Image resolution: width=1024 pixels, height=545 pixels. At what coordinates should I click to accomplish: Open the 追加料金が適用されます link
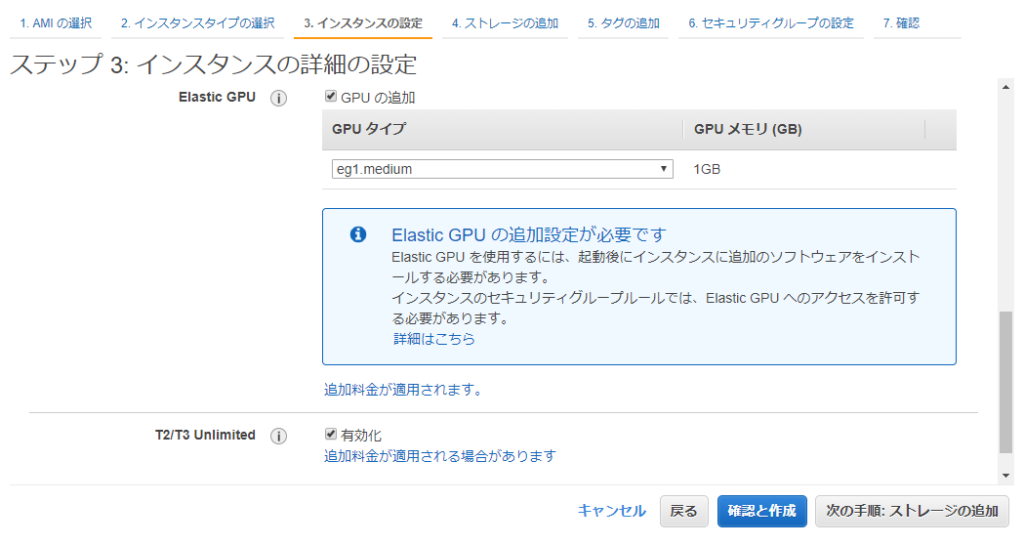click(x=403, y=390)
